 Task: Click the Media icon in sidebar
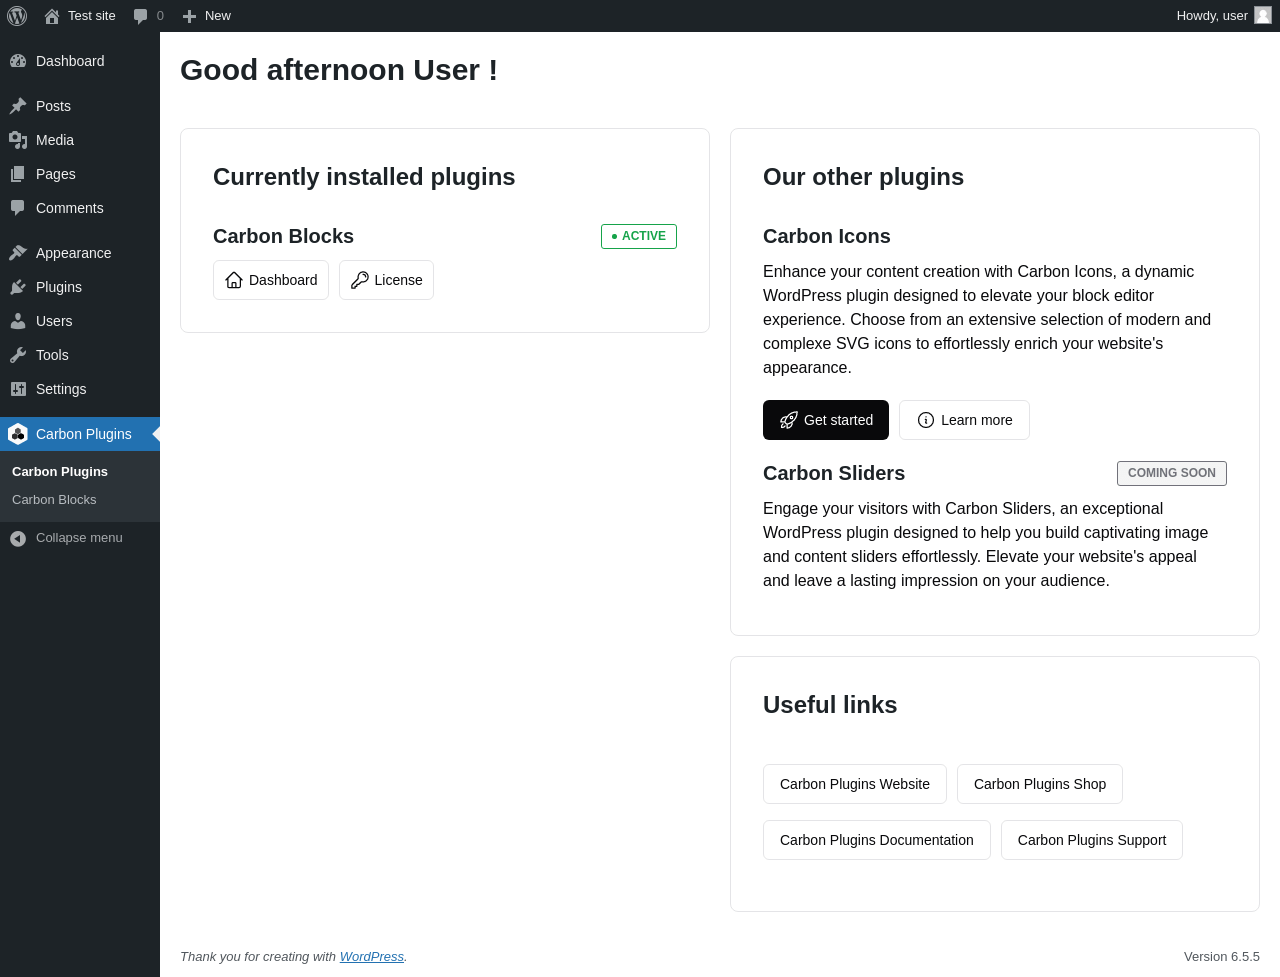18,140
